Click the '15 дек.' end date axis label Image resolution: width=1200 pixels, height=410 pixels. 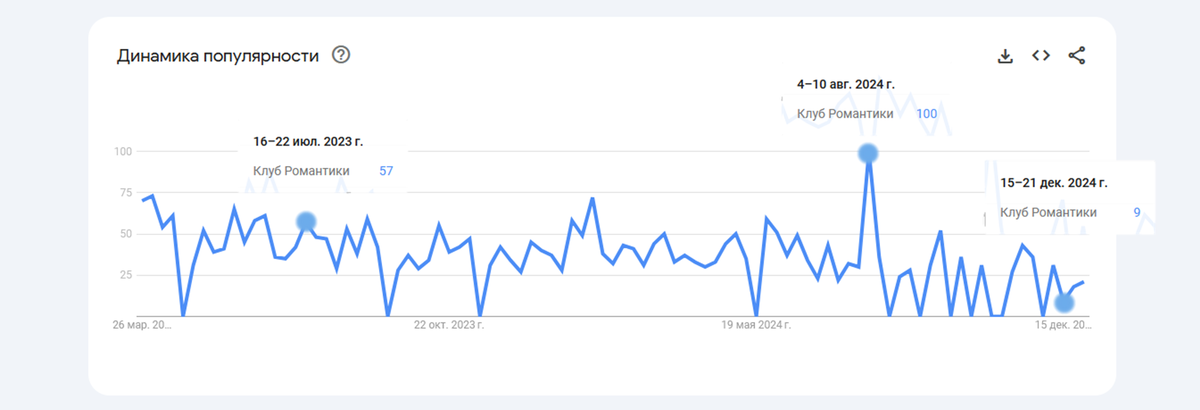coord(1062,325)
